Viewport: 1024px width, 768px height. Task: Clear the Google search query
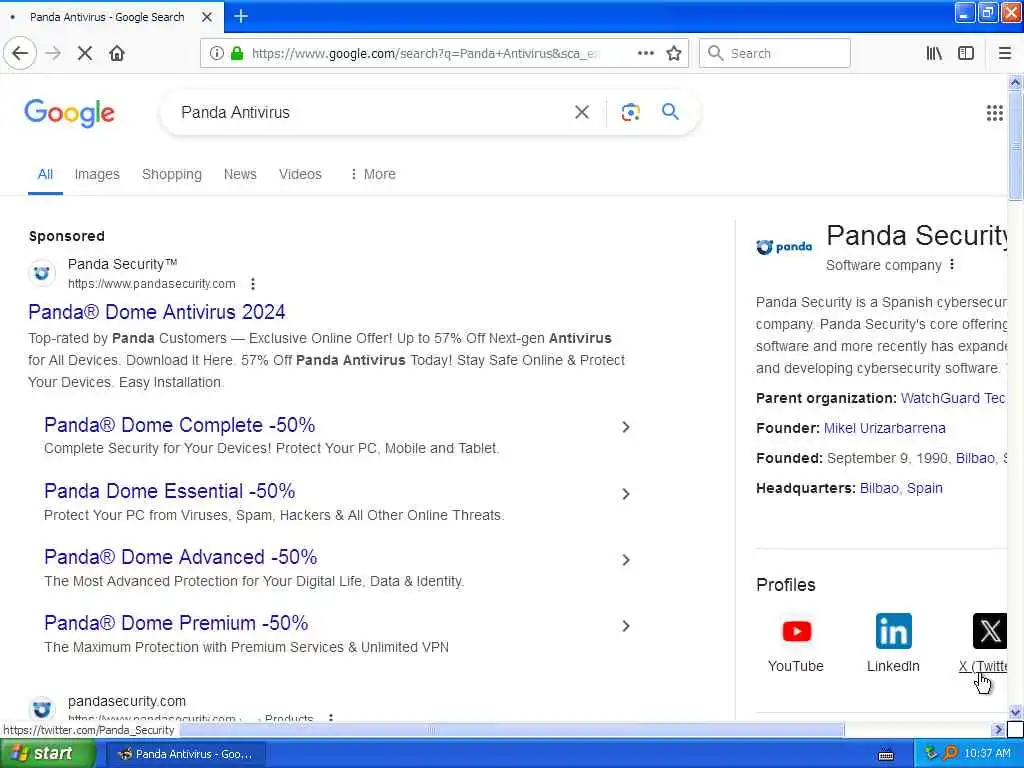pos(582,112)
